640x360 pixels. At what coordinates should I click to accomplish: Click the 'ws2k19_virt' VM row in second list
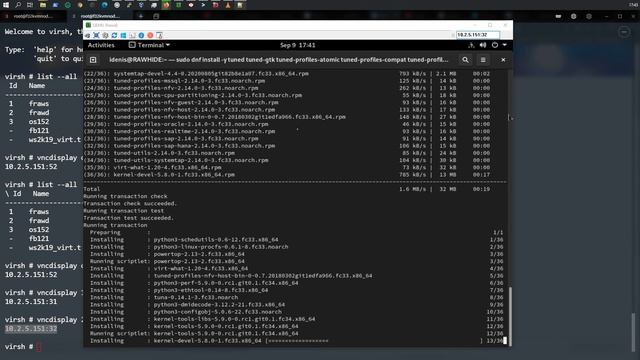click(55, 248)
